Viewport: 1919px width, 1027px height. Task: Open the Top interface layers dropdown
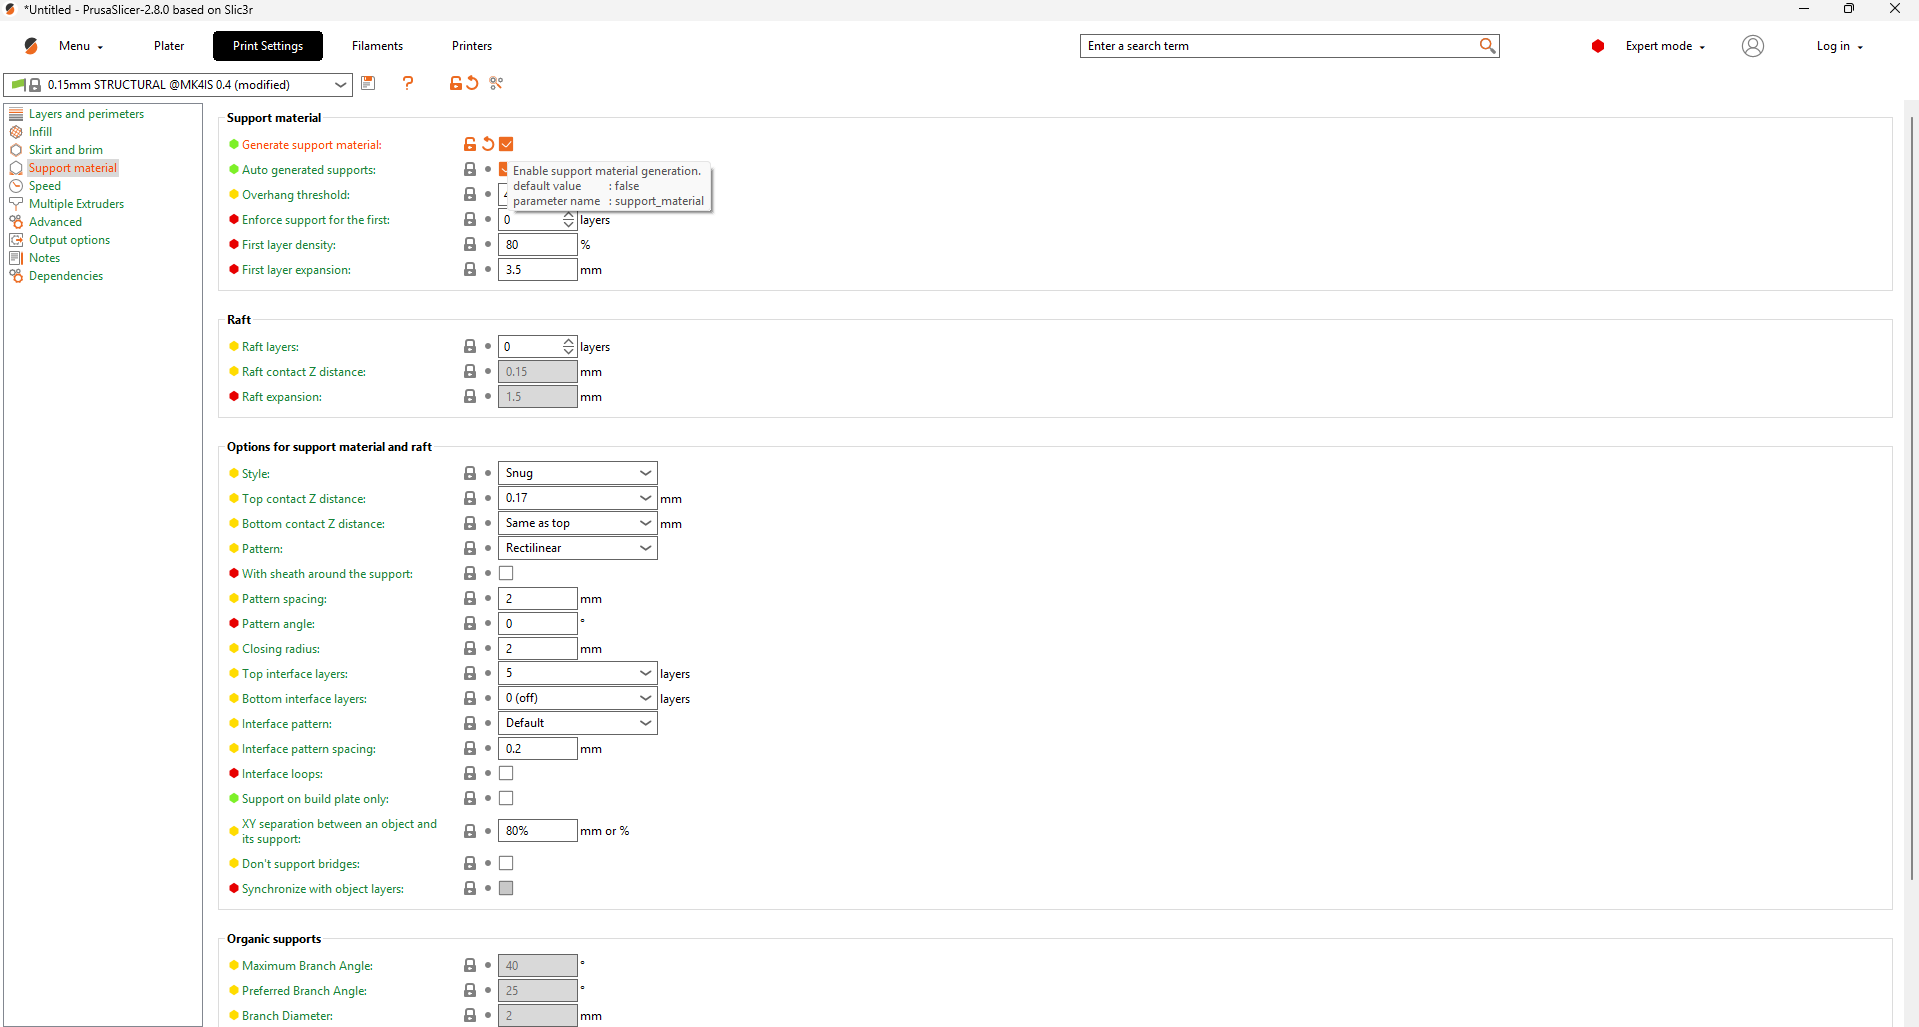point(577,674)
